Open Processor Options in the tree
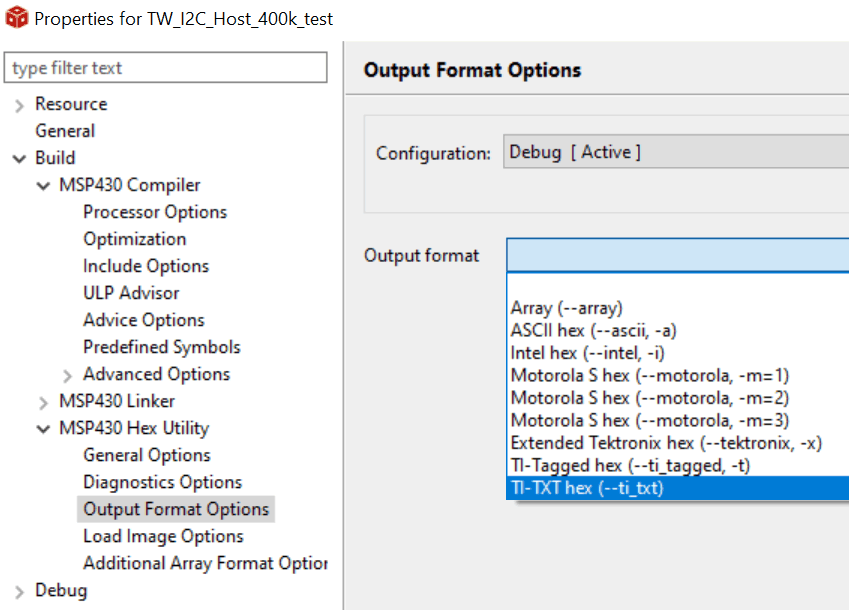Screen dimensions: 849x610 pos(155,212)
